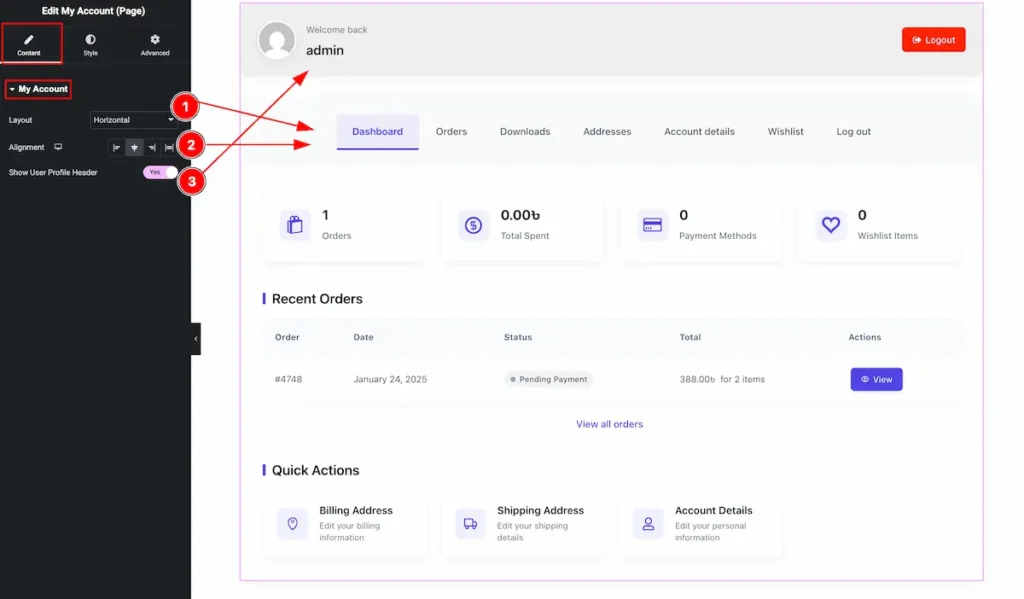Viewport: 1024px width, 599px height.
Task: Click the Wishlist Items heart icon
Action: coord(830,225)
